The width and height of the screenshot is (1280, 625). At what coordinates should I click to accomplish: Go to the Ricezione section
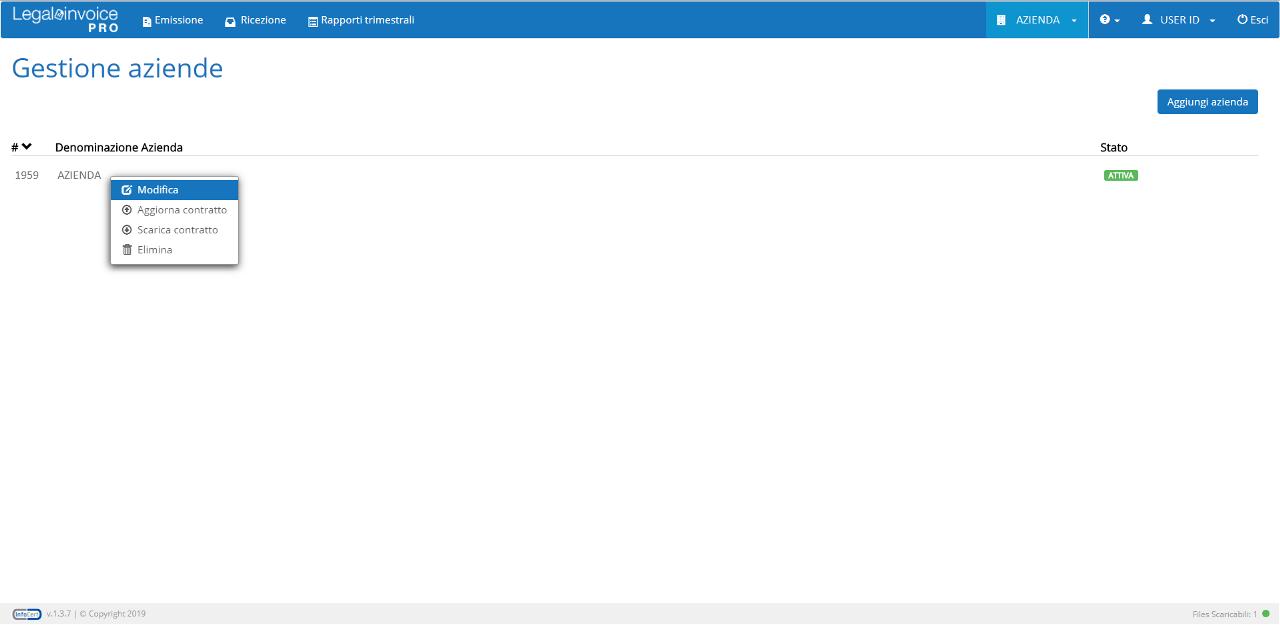pyautogui.click(x=256, y=20)
